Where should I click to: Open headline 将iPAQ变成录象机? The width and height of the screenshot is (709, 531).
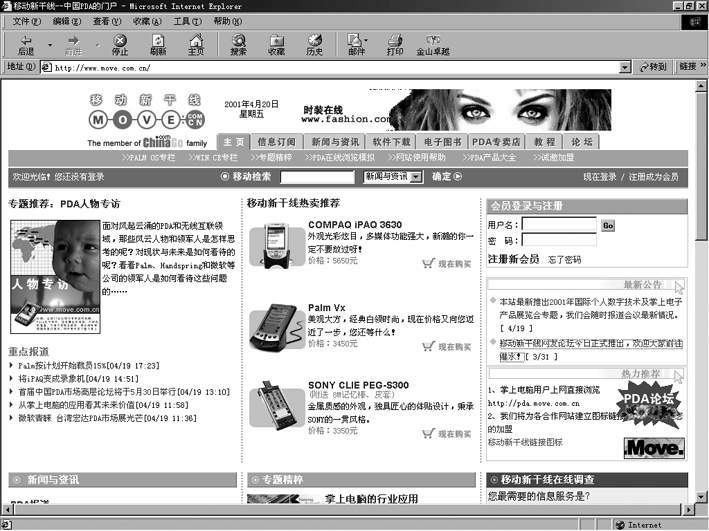[x=78, y=379]
